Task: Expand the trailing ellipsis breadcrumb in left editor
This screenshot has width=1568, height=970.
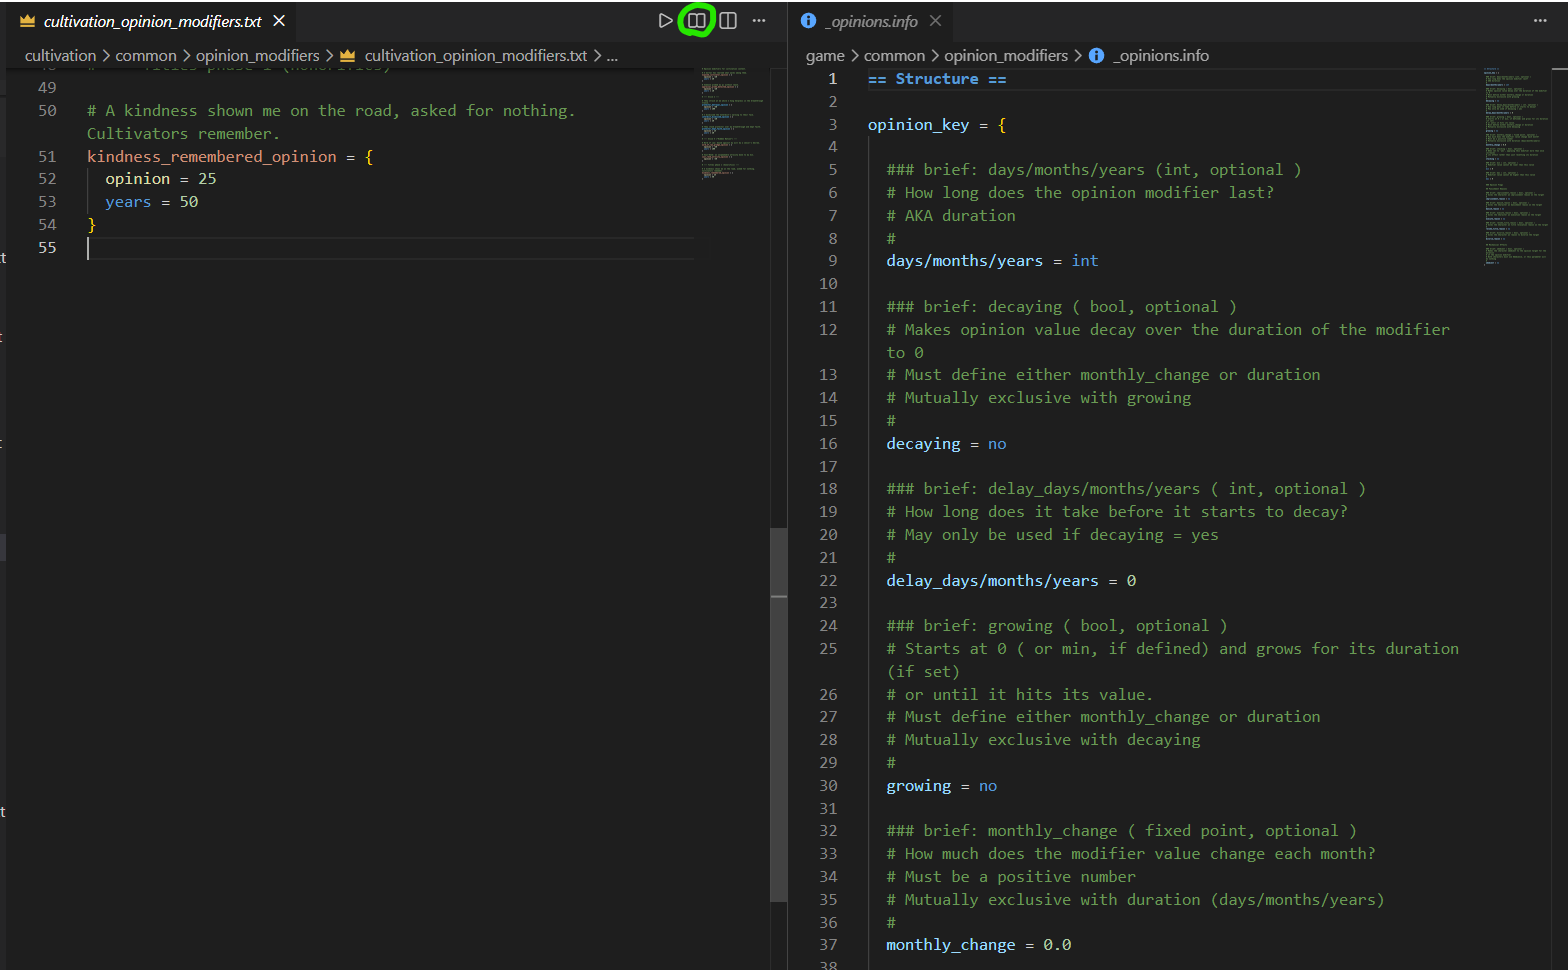Action: [x=612, y=56]
